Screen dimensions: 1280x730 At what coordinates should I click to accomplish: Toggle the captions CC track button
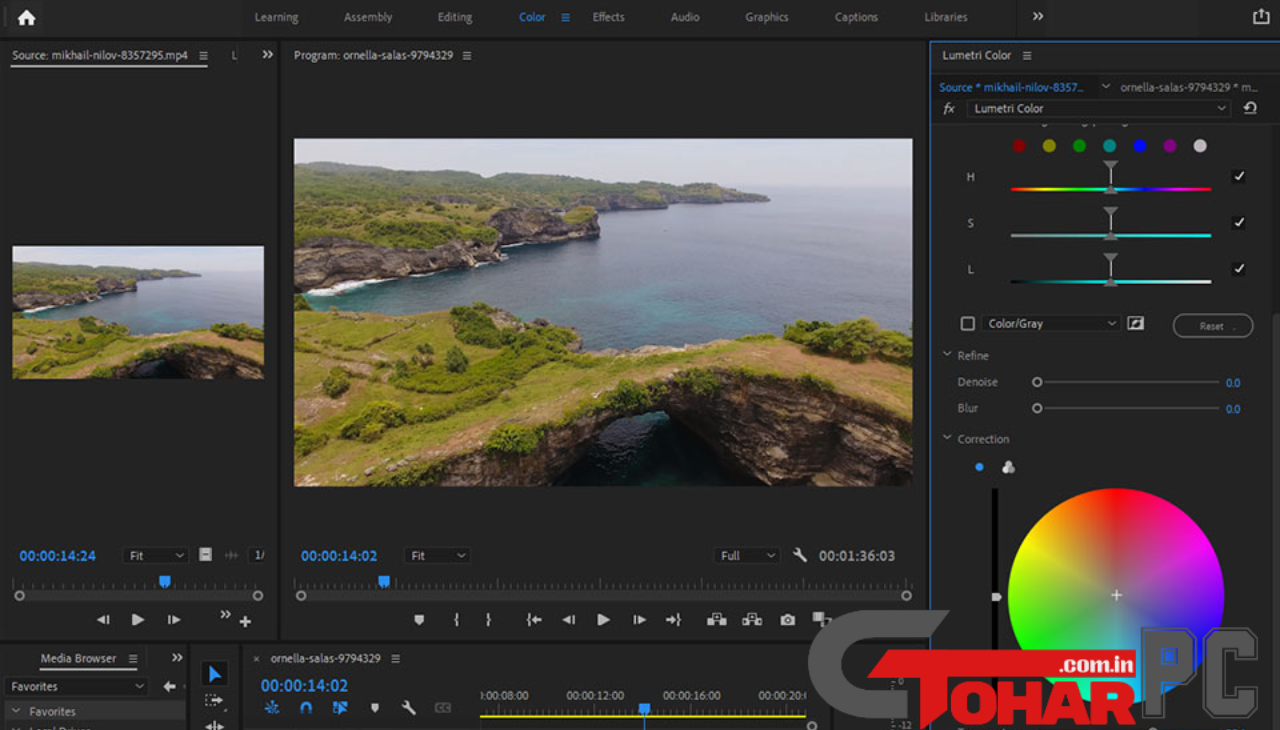[x=443, y=707]
